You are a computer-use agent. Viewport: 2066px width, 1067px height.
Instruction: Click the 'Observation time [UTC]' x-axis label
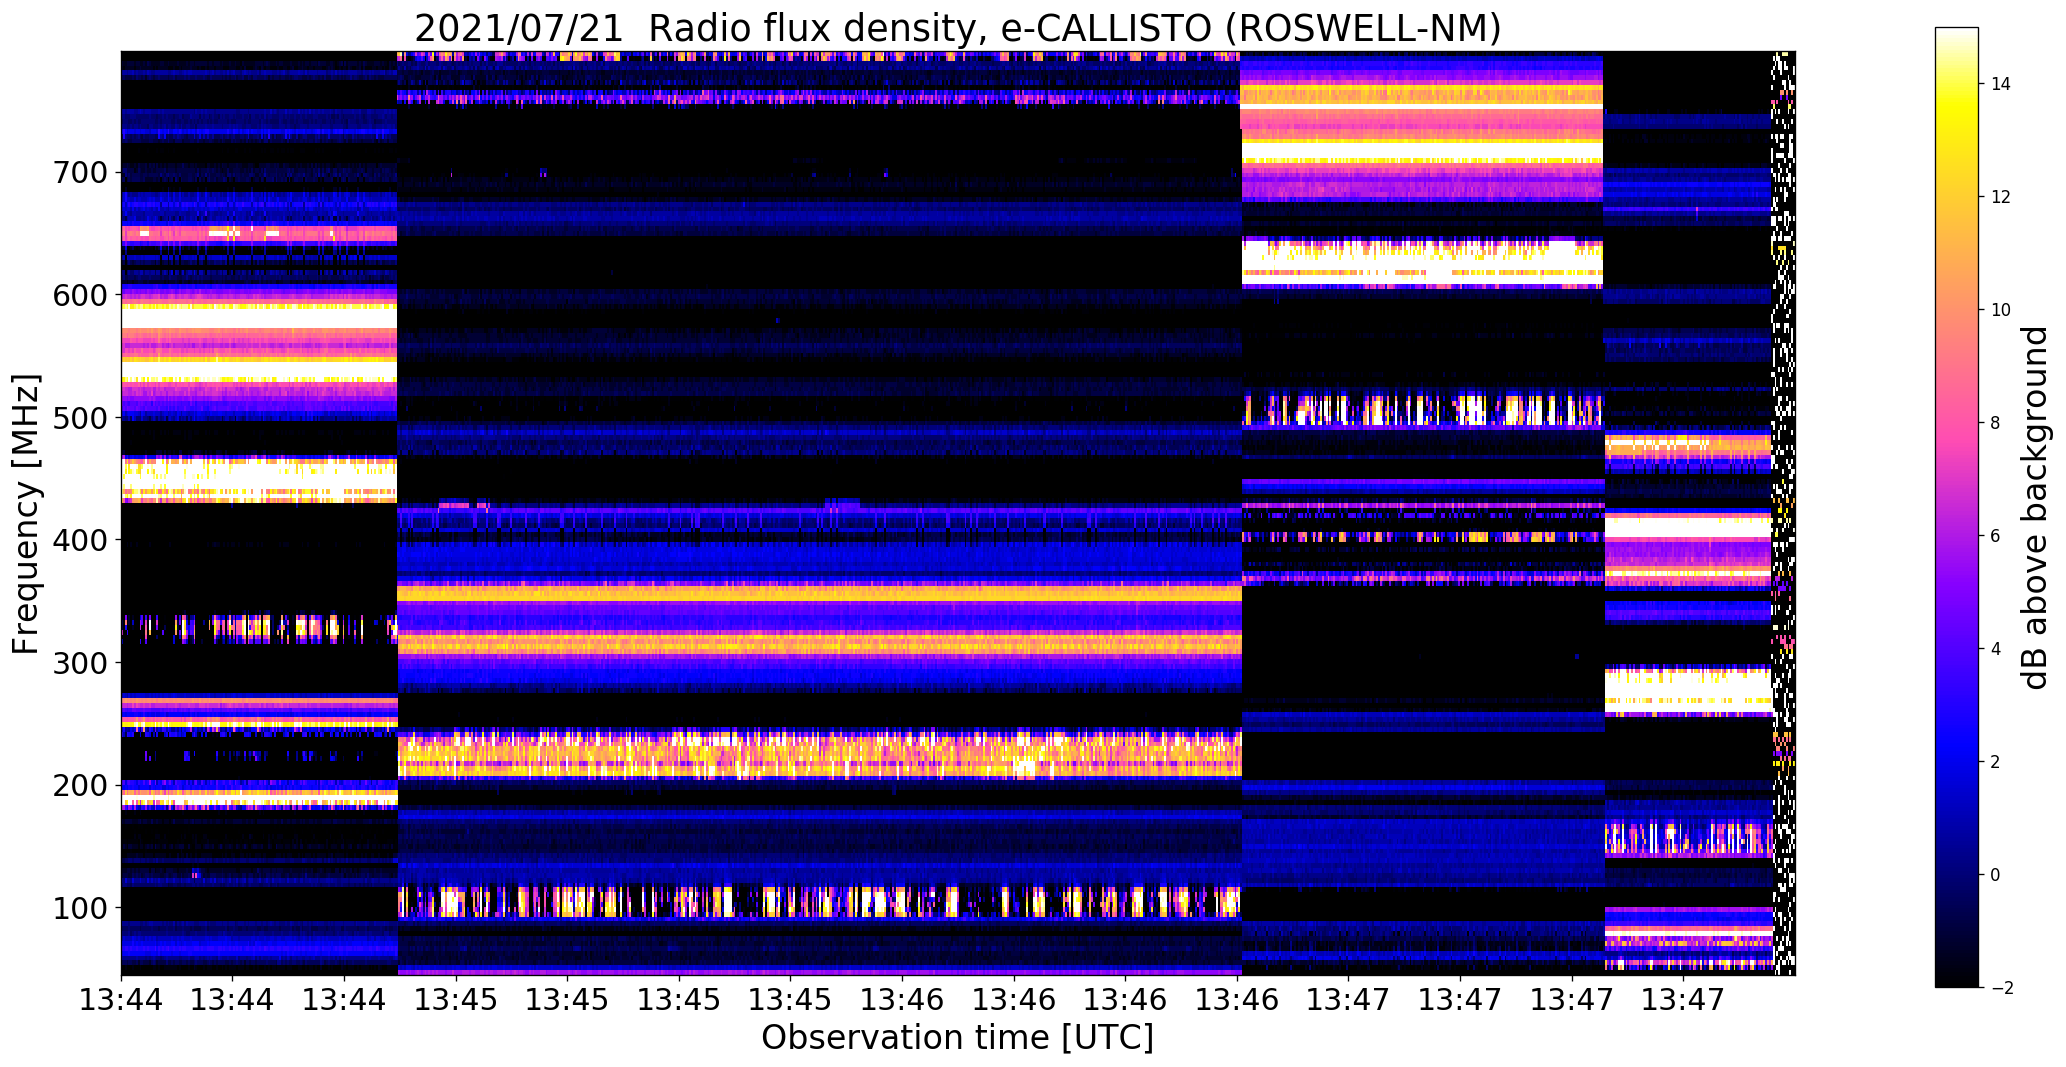(957, 1037)
